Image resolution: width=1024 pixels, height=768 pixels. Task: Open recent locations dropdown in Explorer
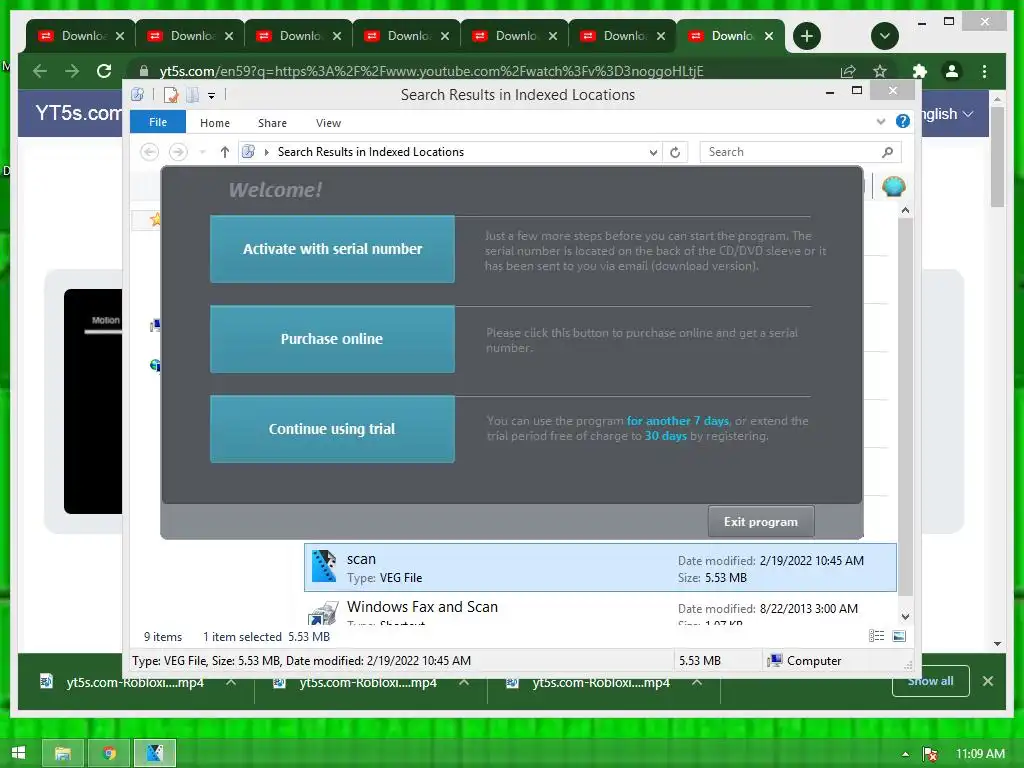point(202,152)
